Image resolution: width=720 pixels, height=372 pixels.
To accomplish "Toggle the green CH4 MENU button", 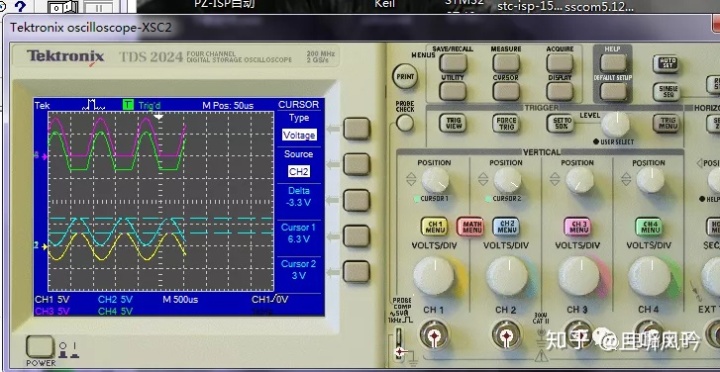I will 649,226.
